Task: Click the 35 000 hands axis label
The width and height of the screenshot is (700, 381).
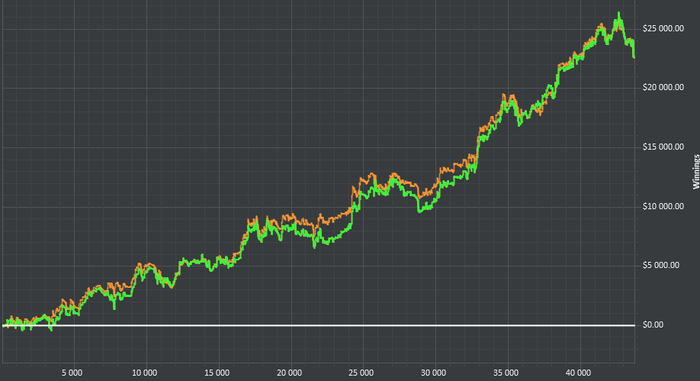Action: click(x=506, y=373)
